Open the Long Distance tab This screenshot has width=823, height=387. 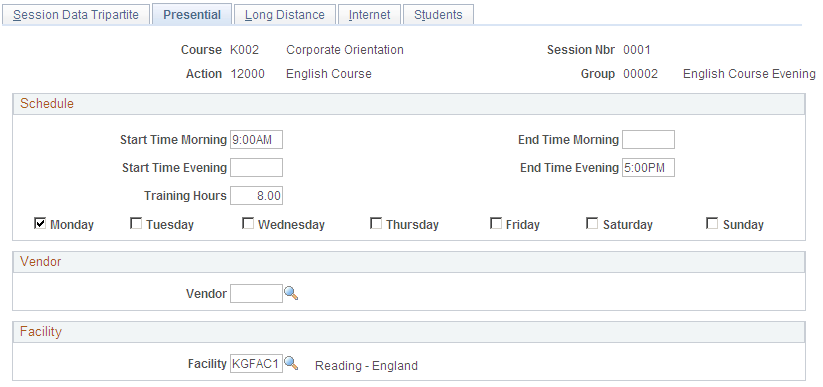coord(284,15)
